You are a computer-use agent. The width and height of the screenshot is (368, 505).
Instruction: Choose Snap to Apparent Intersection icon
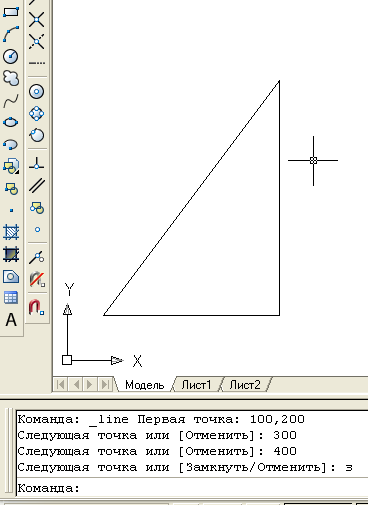37,41
